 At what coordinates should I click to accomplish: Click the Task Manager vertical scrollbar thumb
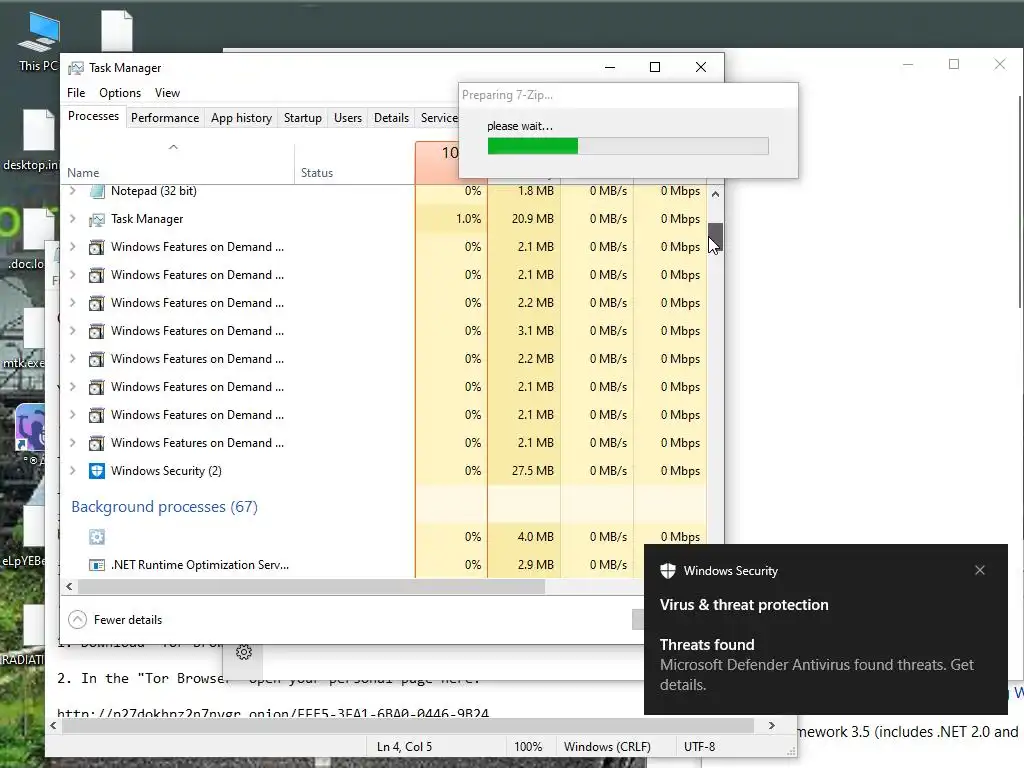[715, 236]
